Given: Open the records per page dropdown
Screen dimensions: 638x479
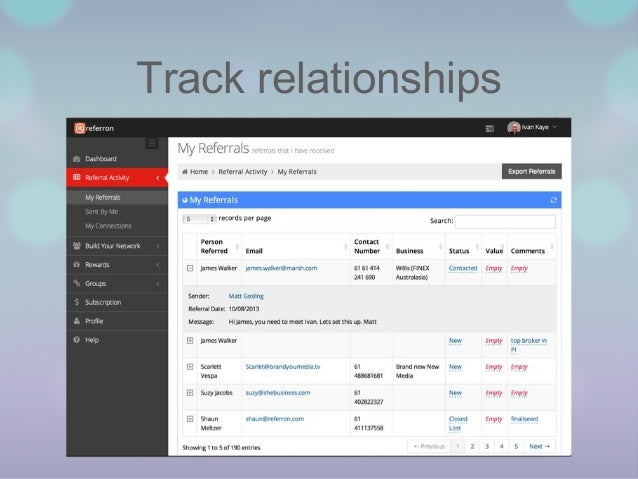Looking at the screenshot, I should click(x=199, y=219).
